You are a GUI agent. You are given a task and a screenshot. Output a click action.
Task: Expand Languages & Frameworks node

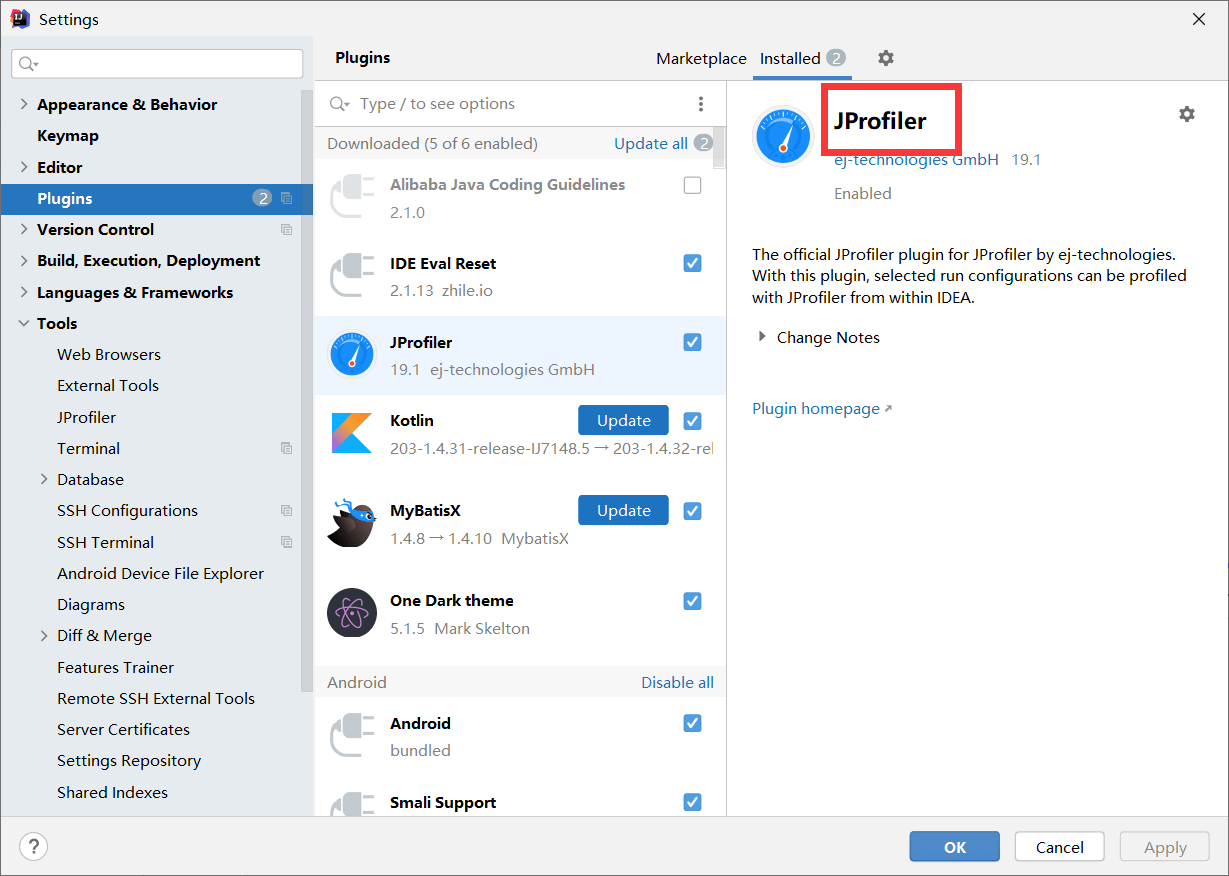pyautogui.click(x=24, y=292)
